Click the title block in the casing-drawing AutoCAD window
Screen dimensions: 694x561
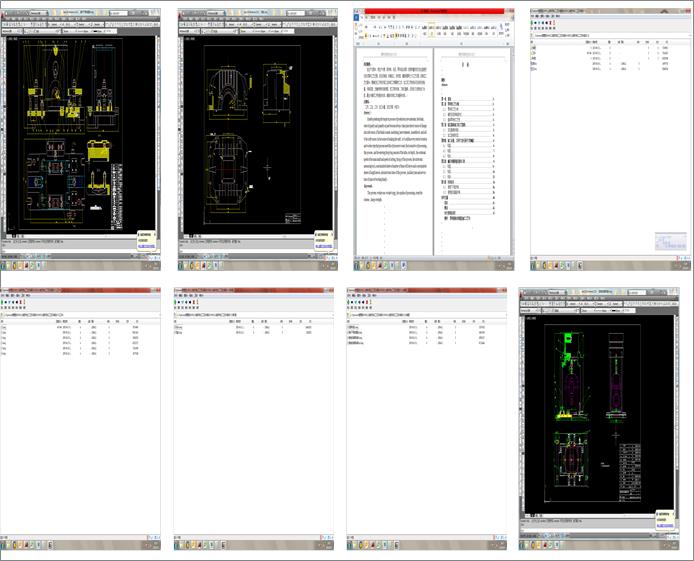[x=293, y=218]
